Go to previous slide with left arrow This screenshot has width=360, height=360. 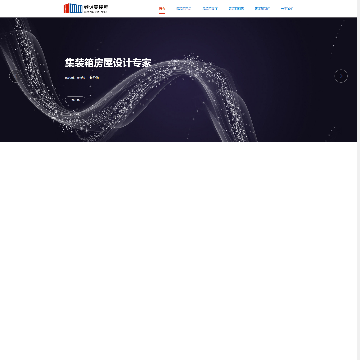[x=15, y=76]
